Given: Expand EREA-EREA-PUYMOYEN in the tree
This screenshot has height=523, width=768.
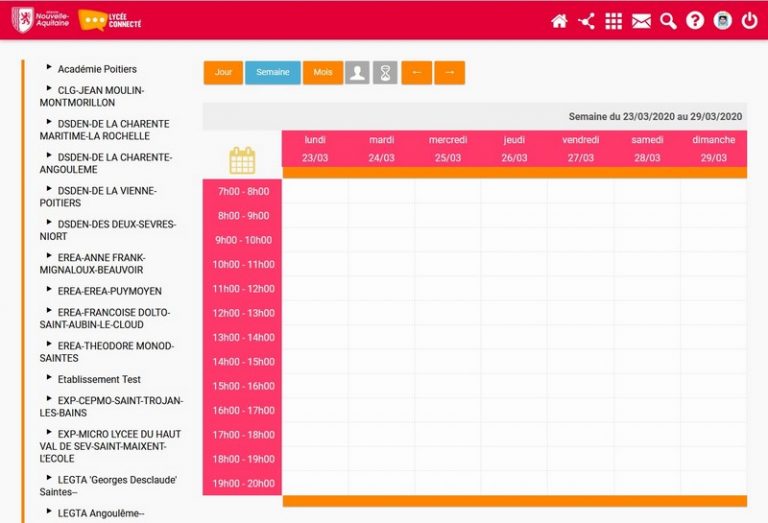Looking at the screenshot, I should (49, 289).
